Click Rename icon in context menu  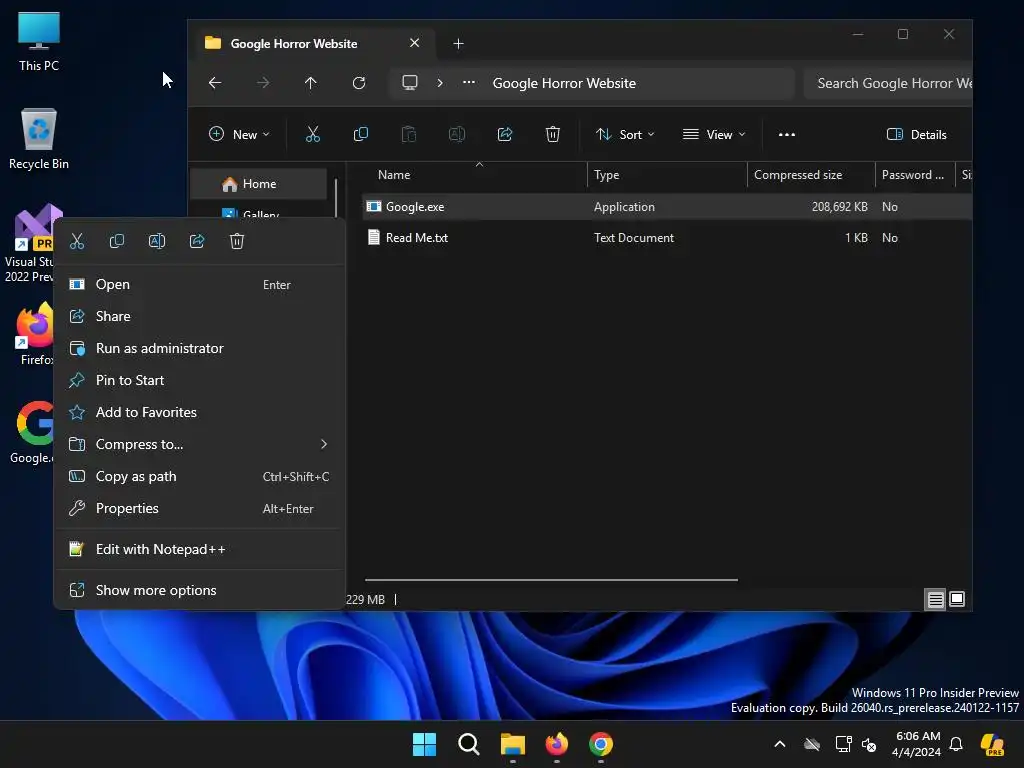pos(157,242)
